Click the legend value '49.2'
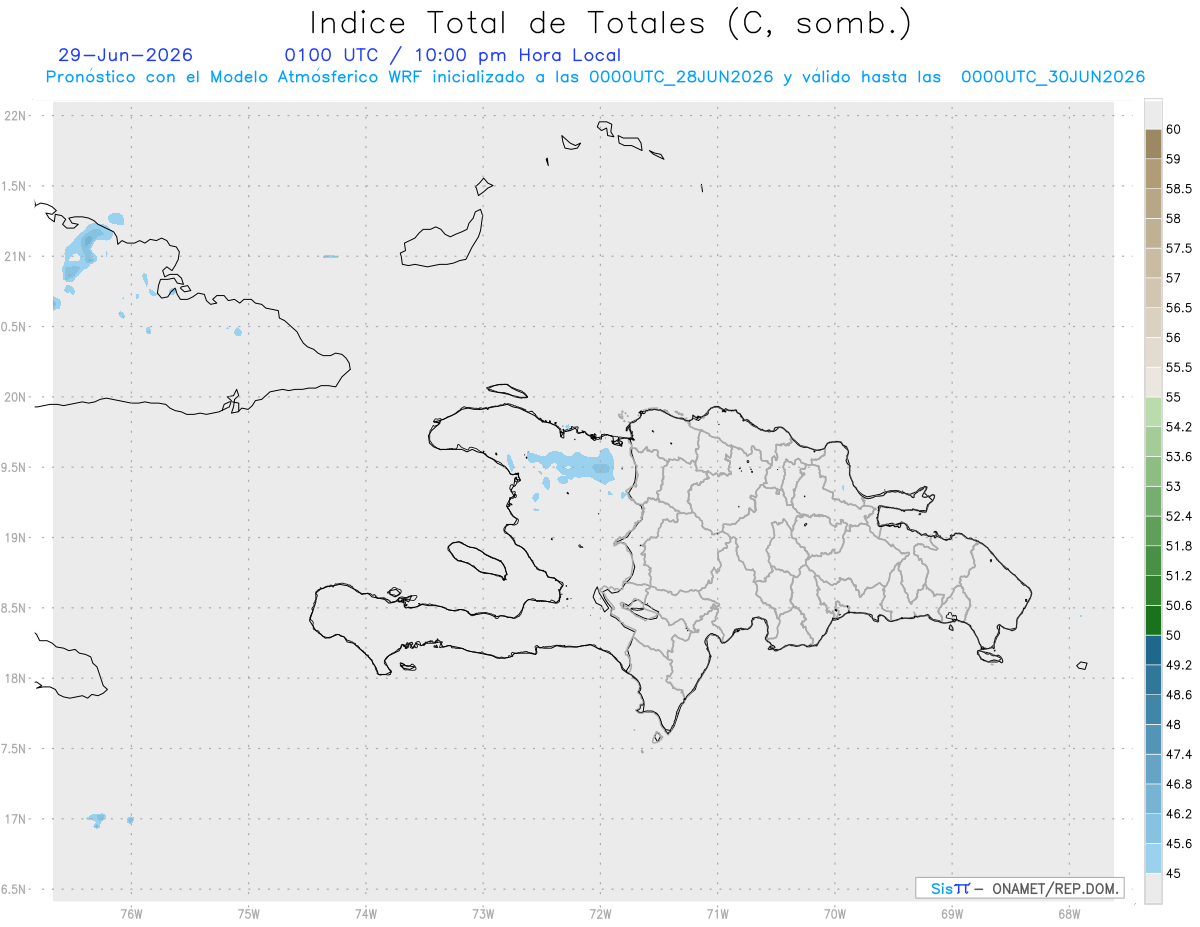The width and height of the screenshot is (1200, 927). (1178, 665)
